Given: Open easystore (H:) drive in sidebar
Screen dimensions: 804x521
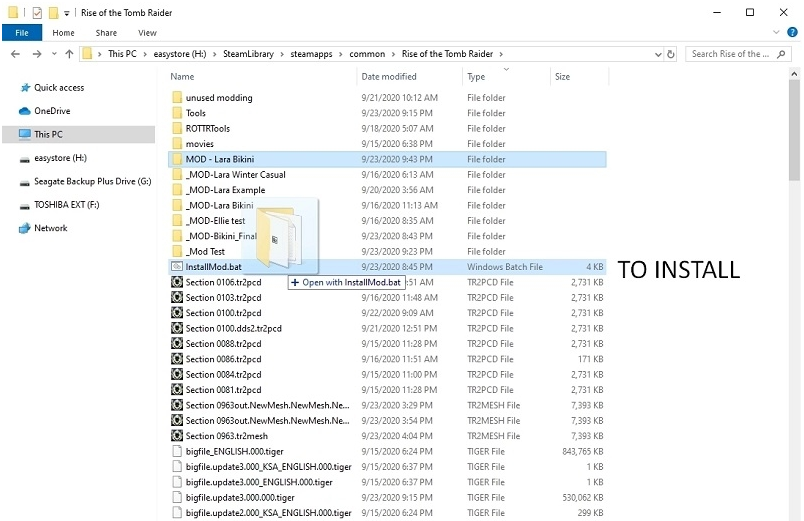Looking at the screenshot, I should pyautogui.click(x=60, y=158).
